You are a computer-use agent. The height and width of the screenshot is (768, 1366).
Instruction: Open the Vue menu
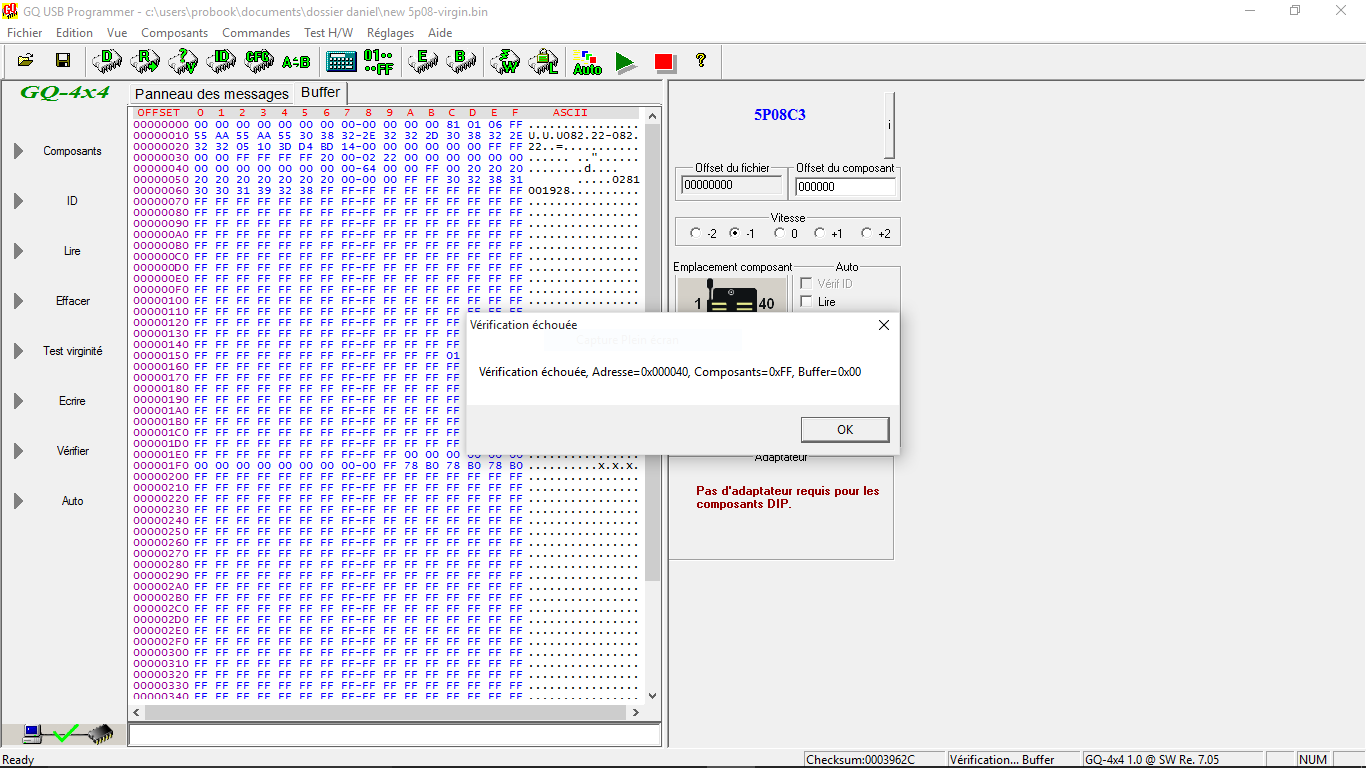tap(117, 33)
